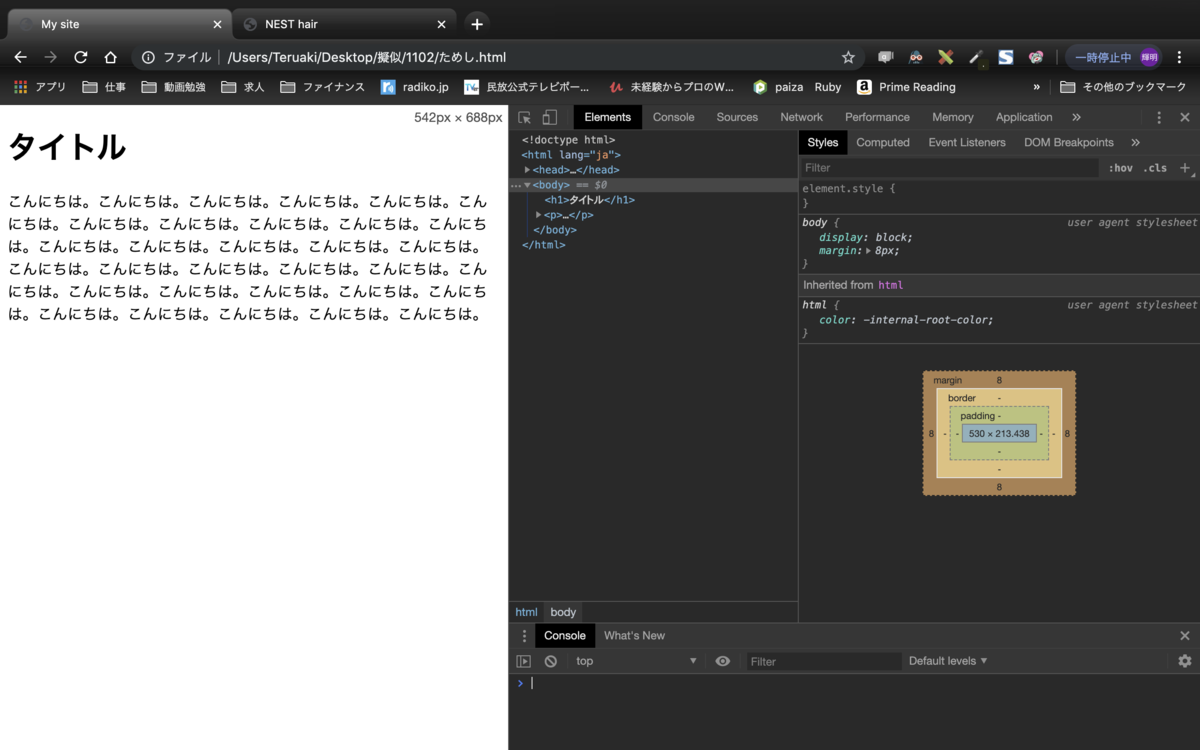Expand the head element in DOM tree
This screenshot has width=1200, height=750.
click(x=527, y=170)
